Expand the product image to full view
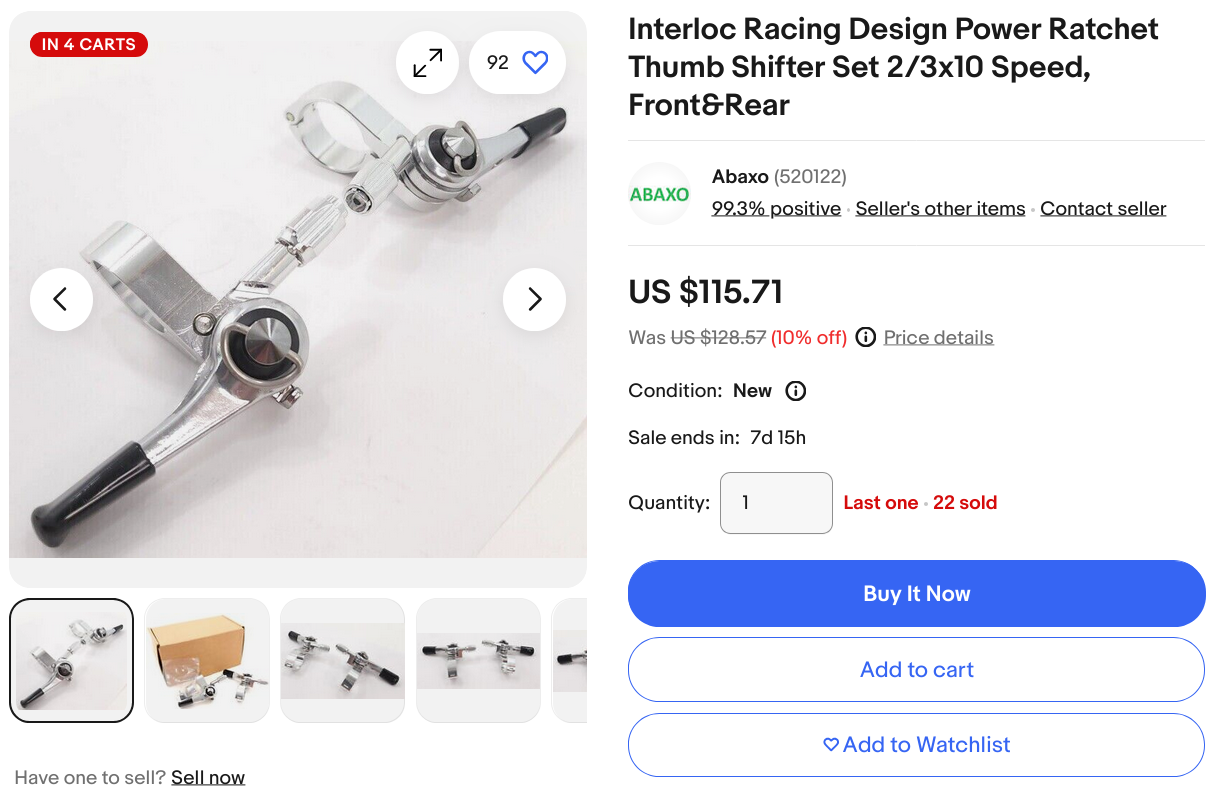 click(x=427, y=63)
